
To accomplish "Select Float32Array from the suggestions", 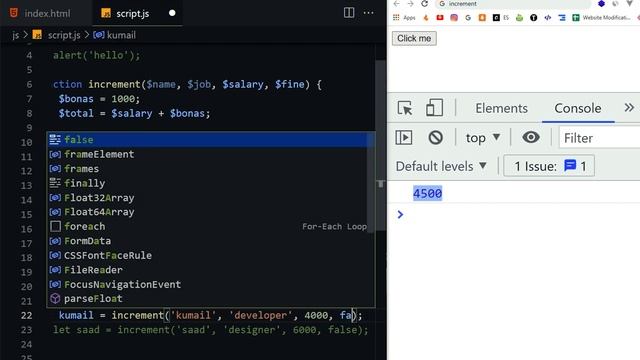I will (207, 198).
